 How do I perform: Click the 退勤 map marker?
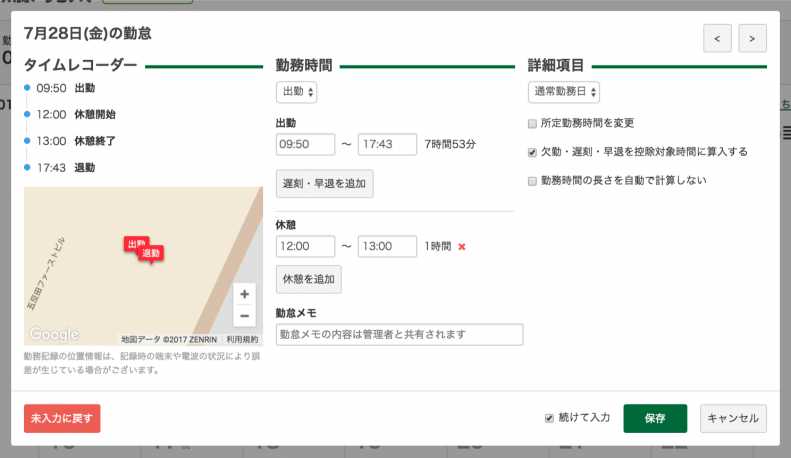[x=151, y=254]
